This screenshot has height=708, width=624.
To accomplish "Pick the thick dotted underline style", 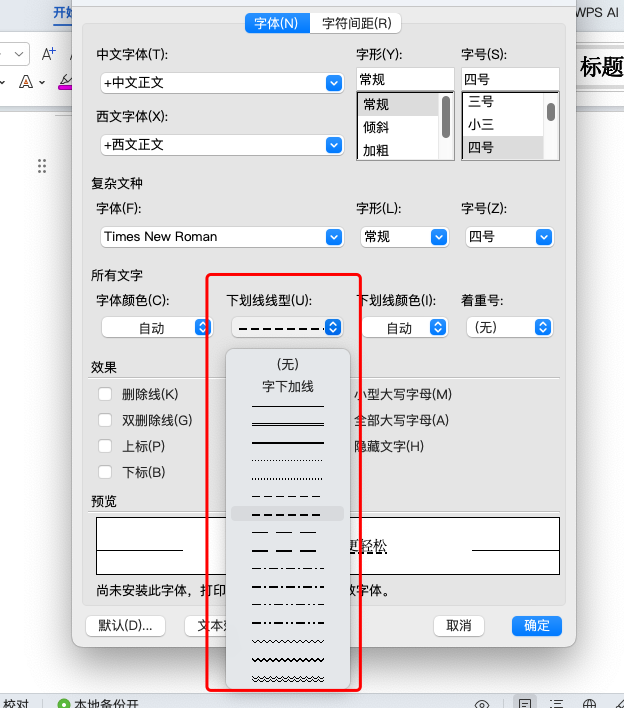I will pyautogui.click(x=288, y=479).
